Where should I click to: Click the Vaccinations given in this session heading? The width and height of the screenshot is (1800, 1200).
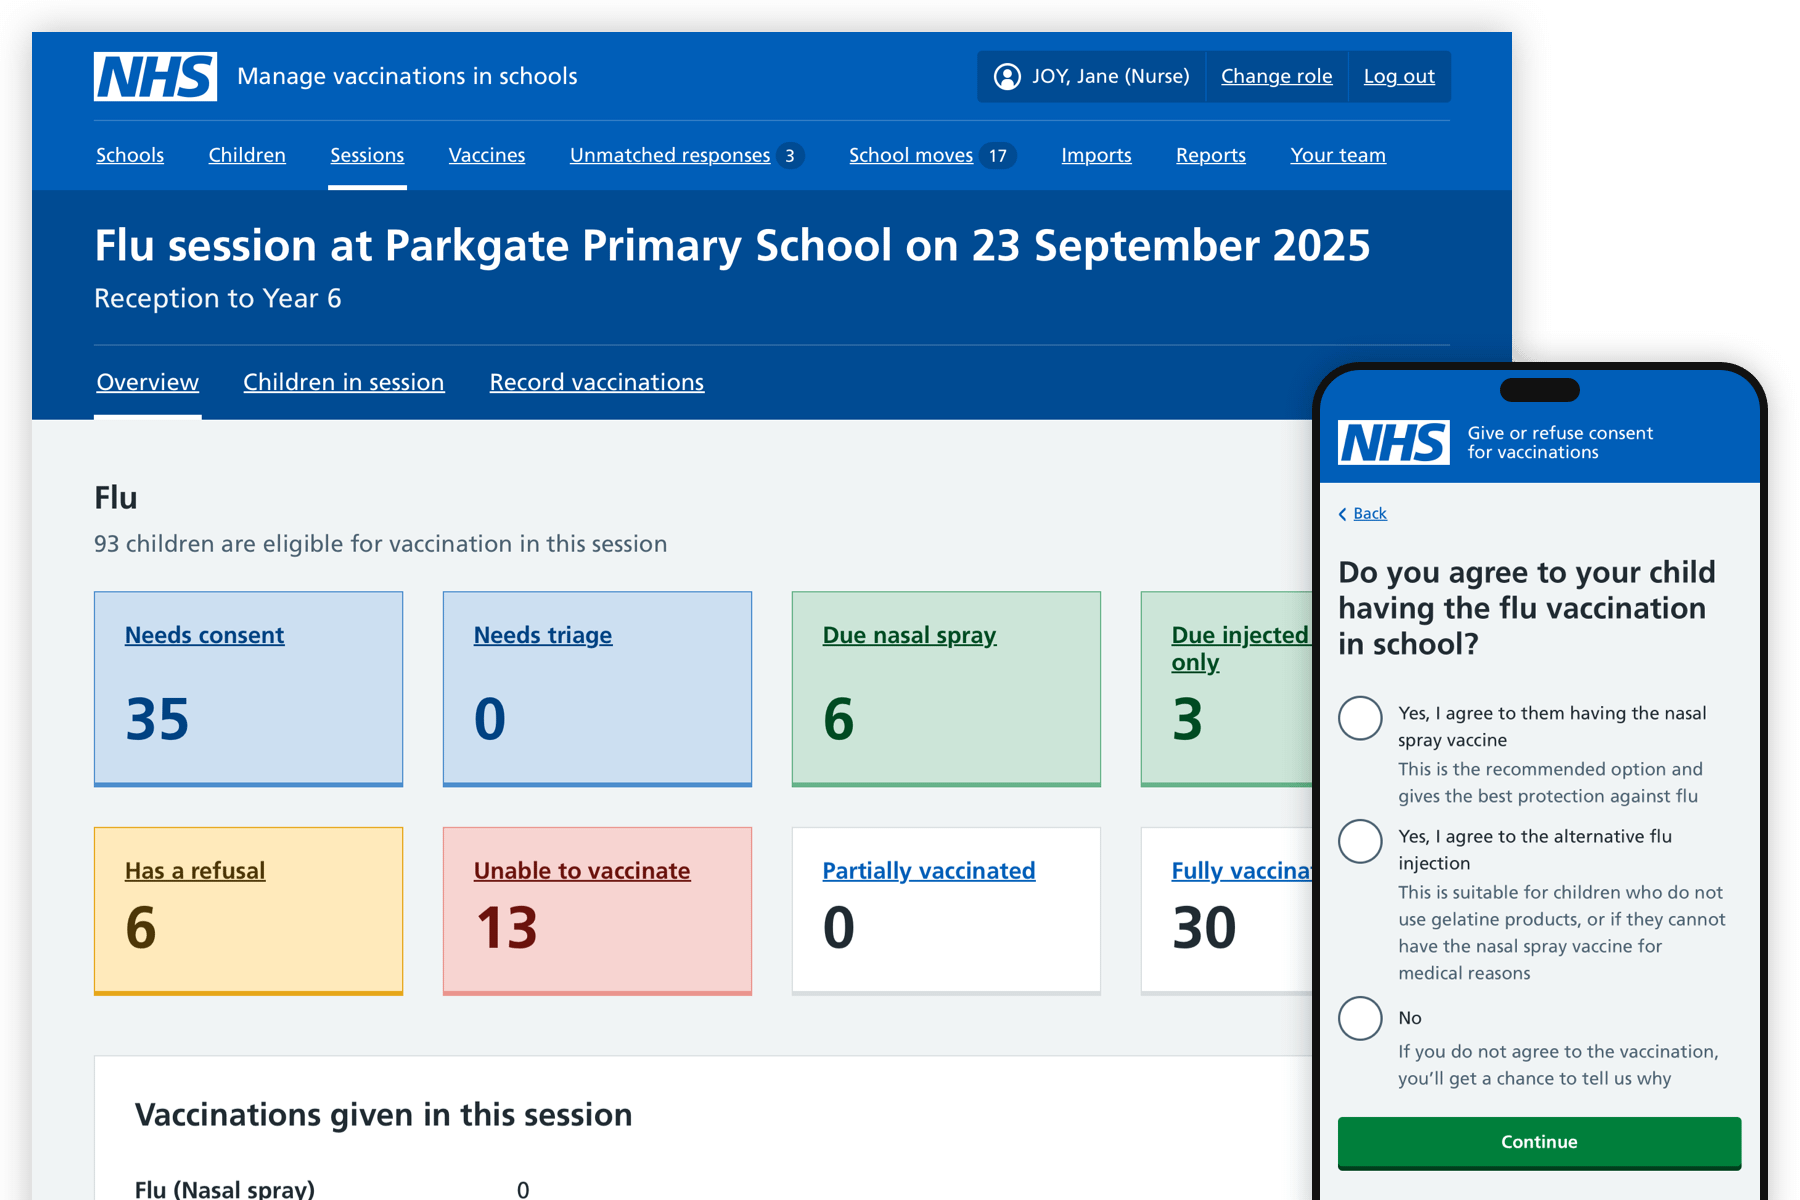384,1115
